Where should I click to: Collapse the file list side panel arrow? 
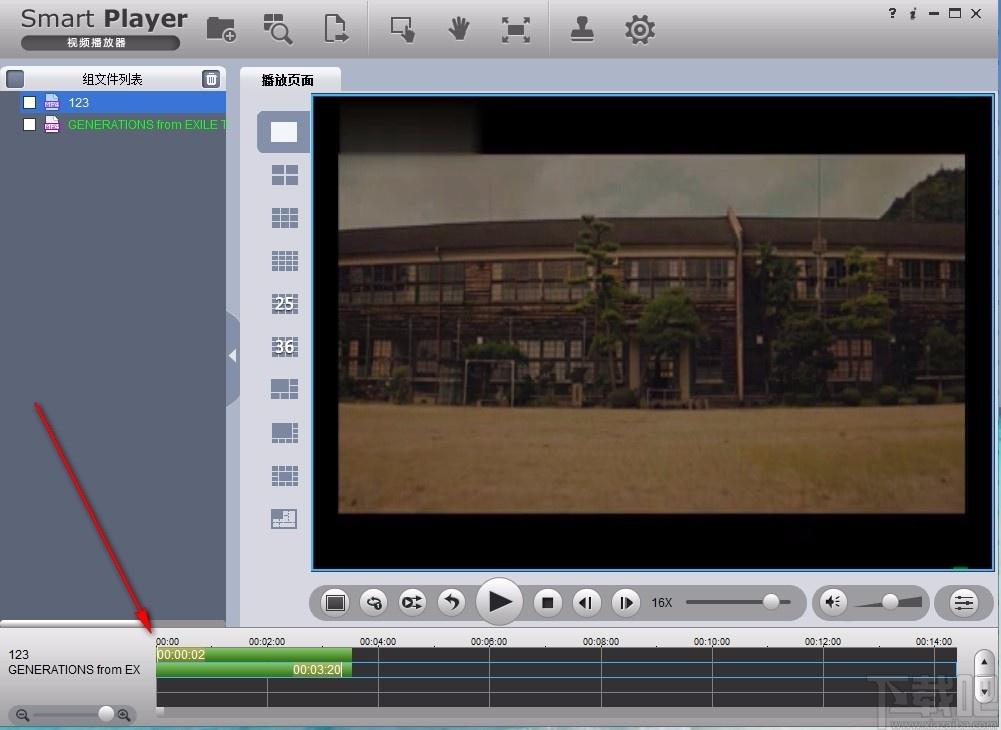click(232, 355)
